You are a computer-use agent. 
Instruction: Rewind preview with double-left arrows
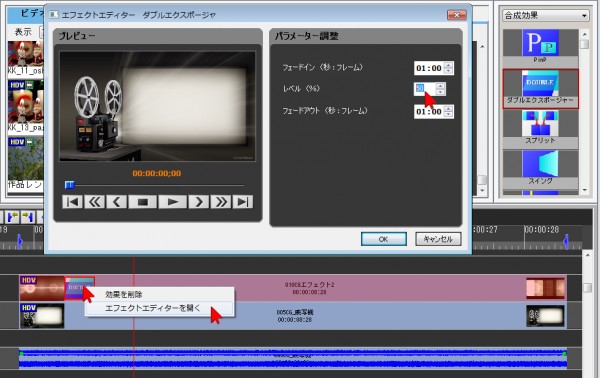95,202
